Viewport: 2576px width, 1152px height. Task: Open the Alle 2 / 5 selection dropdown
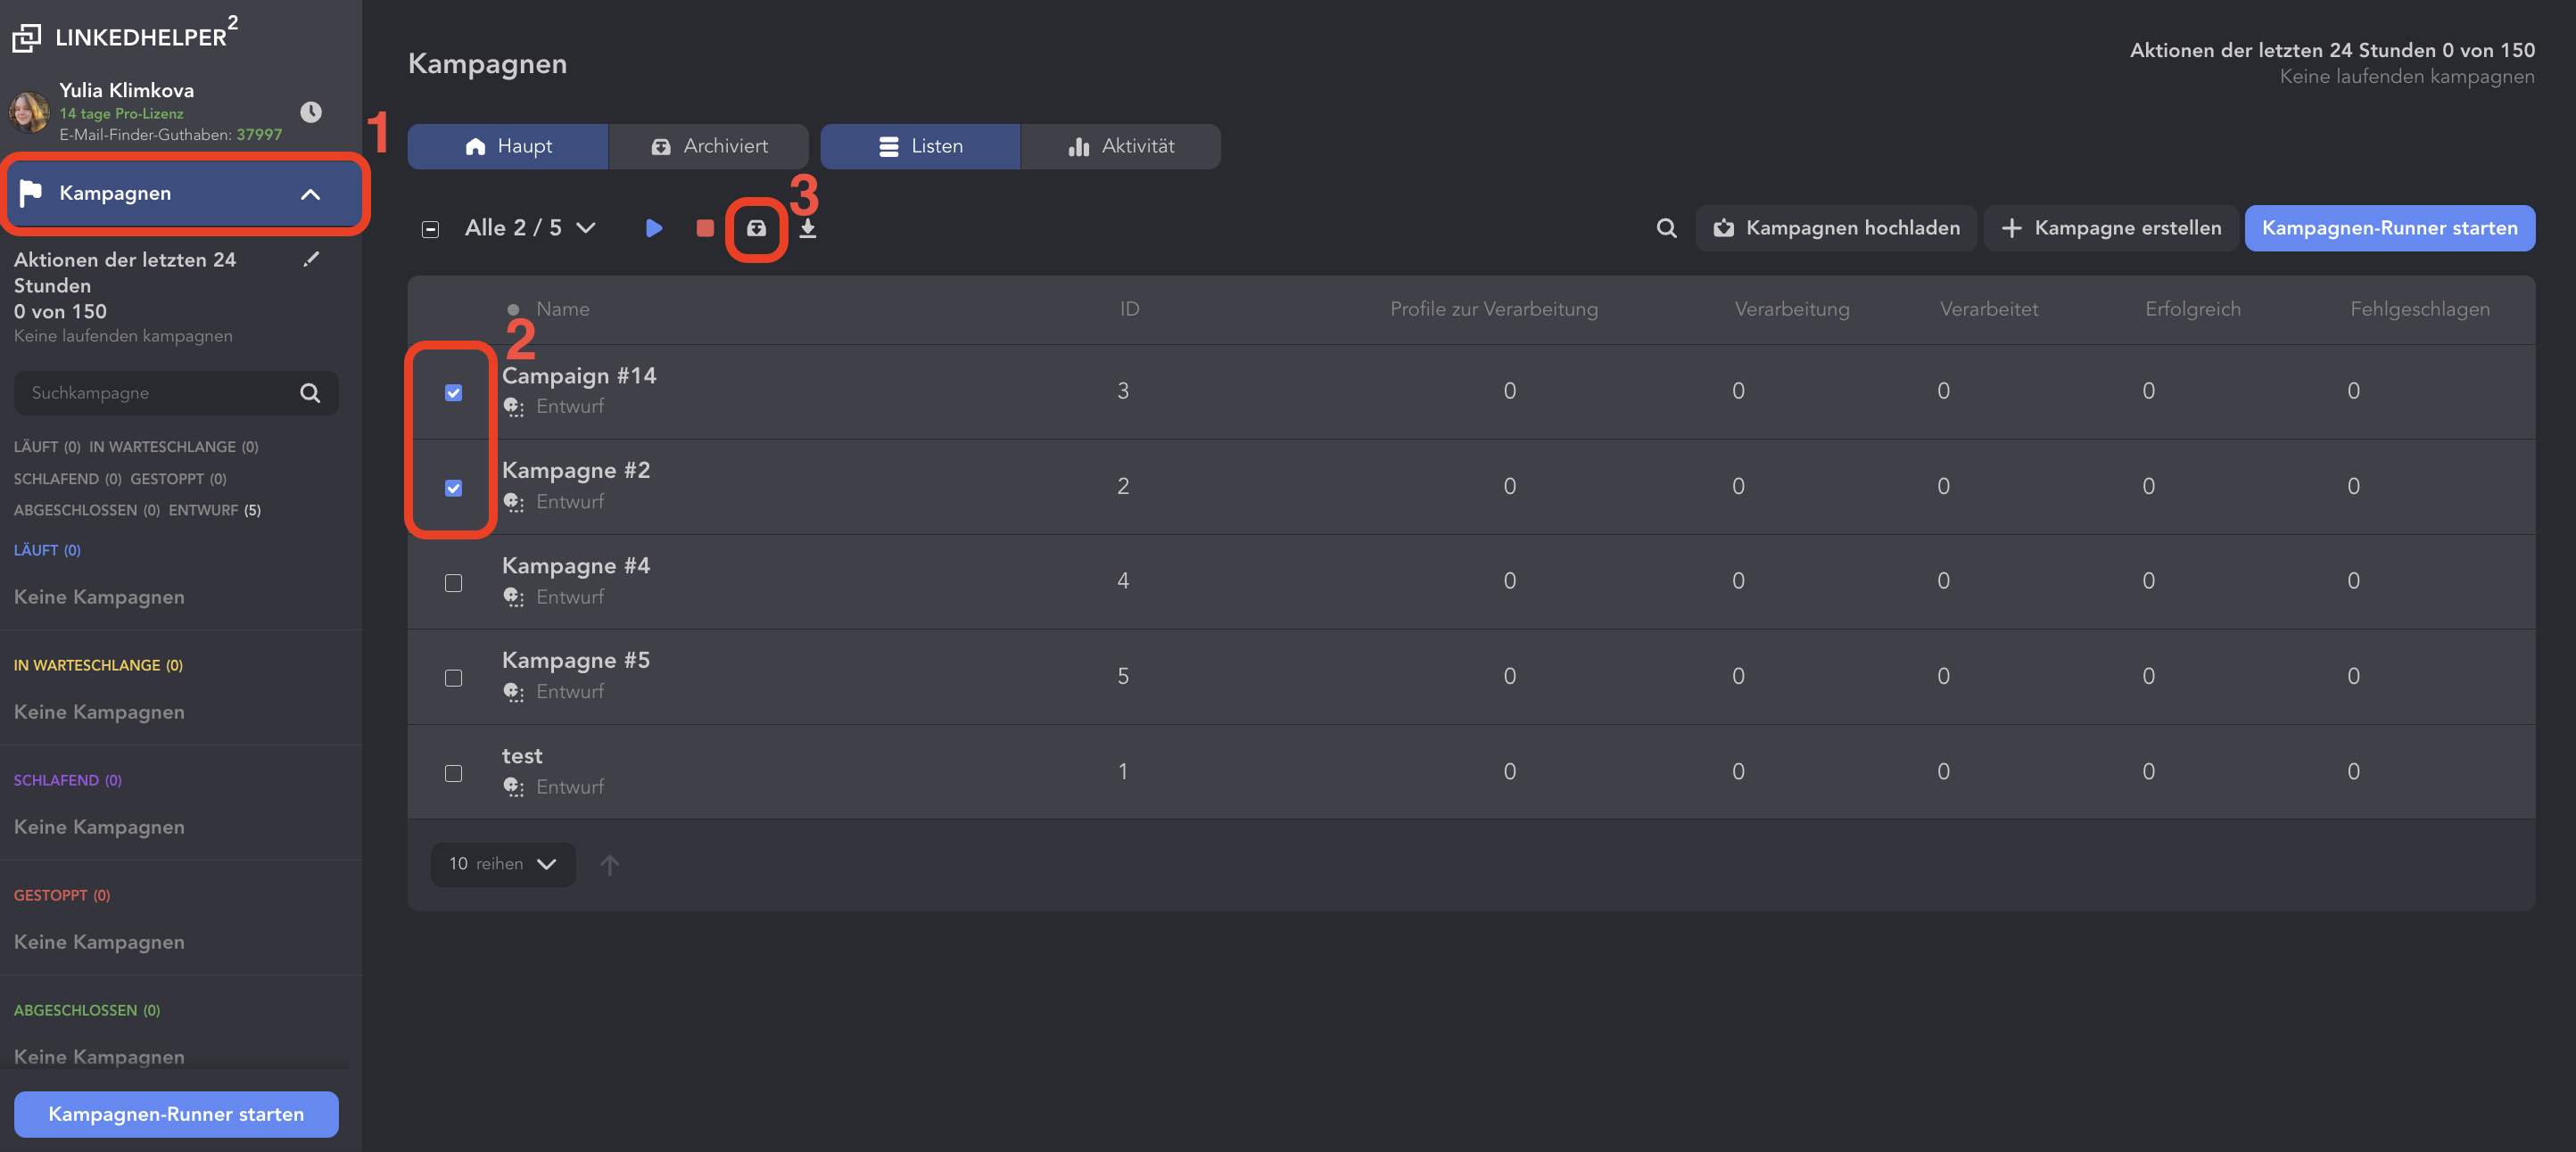531,228
